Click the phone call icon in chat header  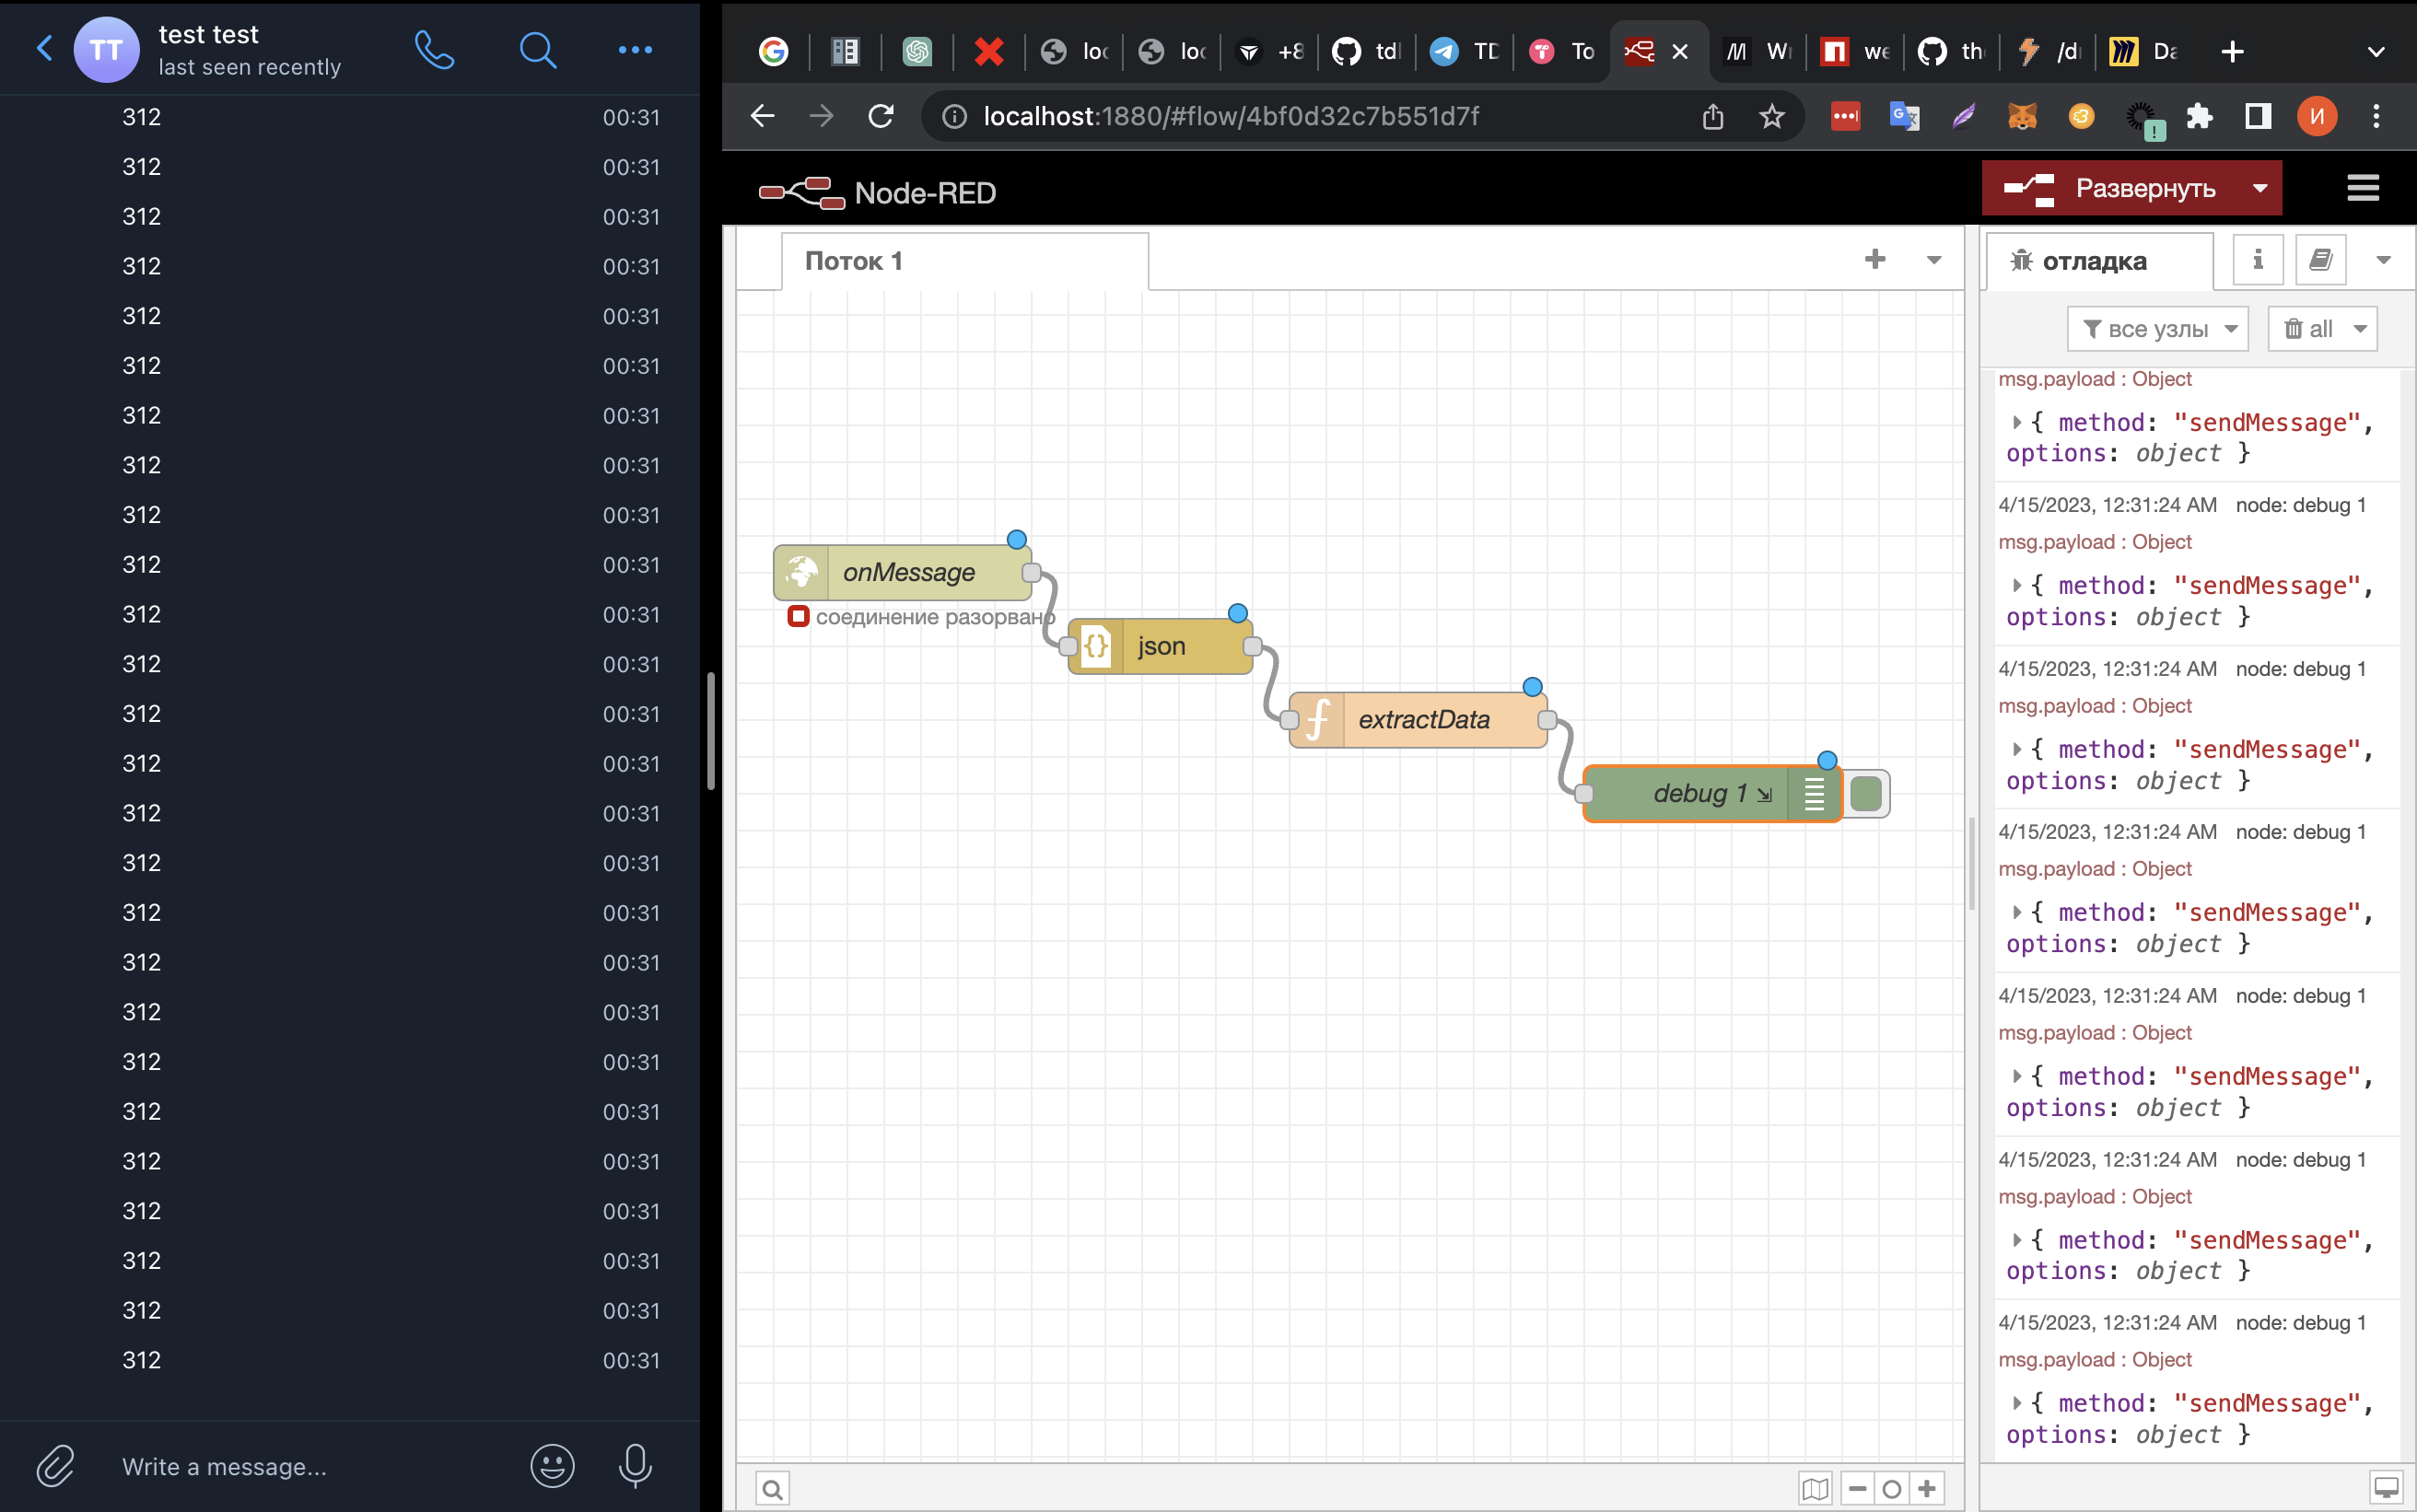click(434, 49)
